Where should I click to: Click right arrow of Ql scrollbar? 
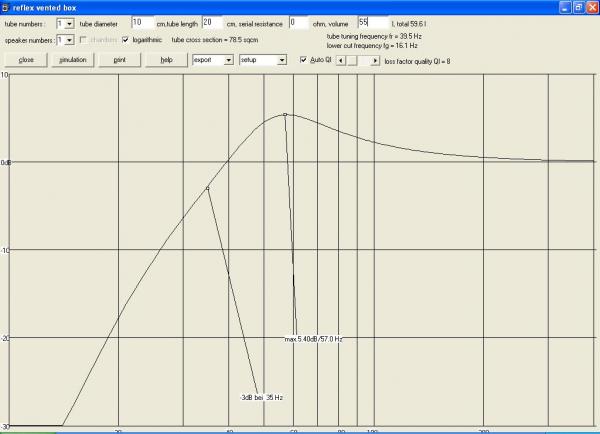376,60
